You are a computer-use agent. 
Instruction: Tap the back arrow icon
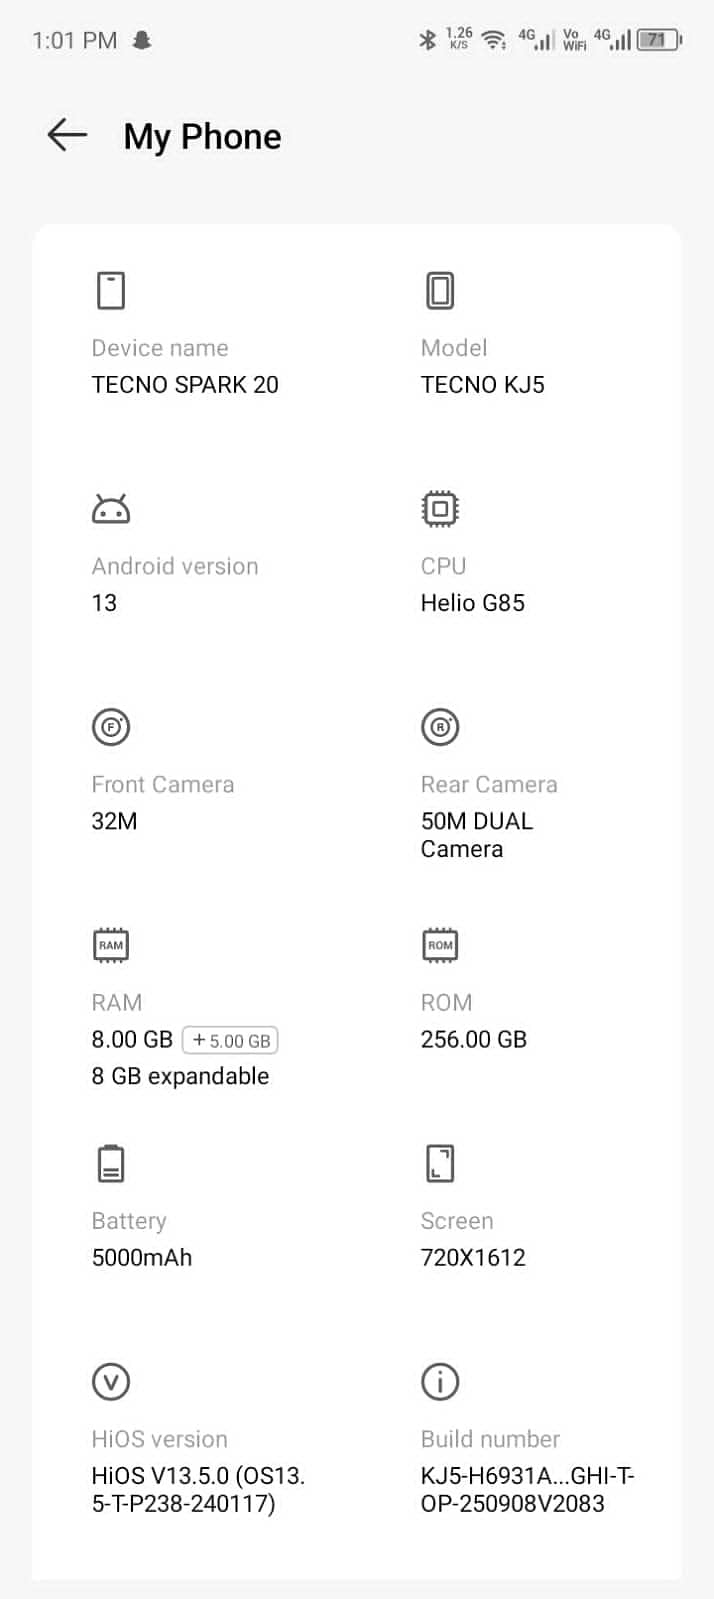coord(67,135)
